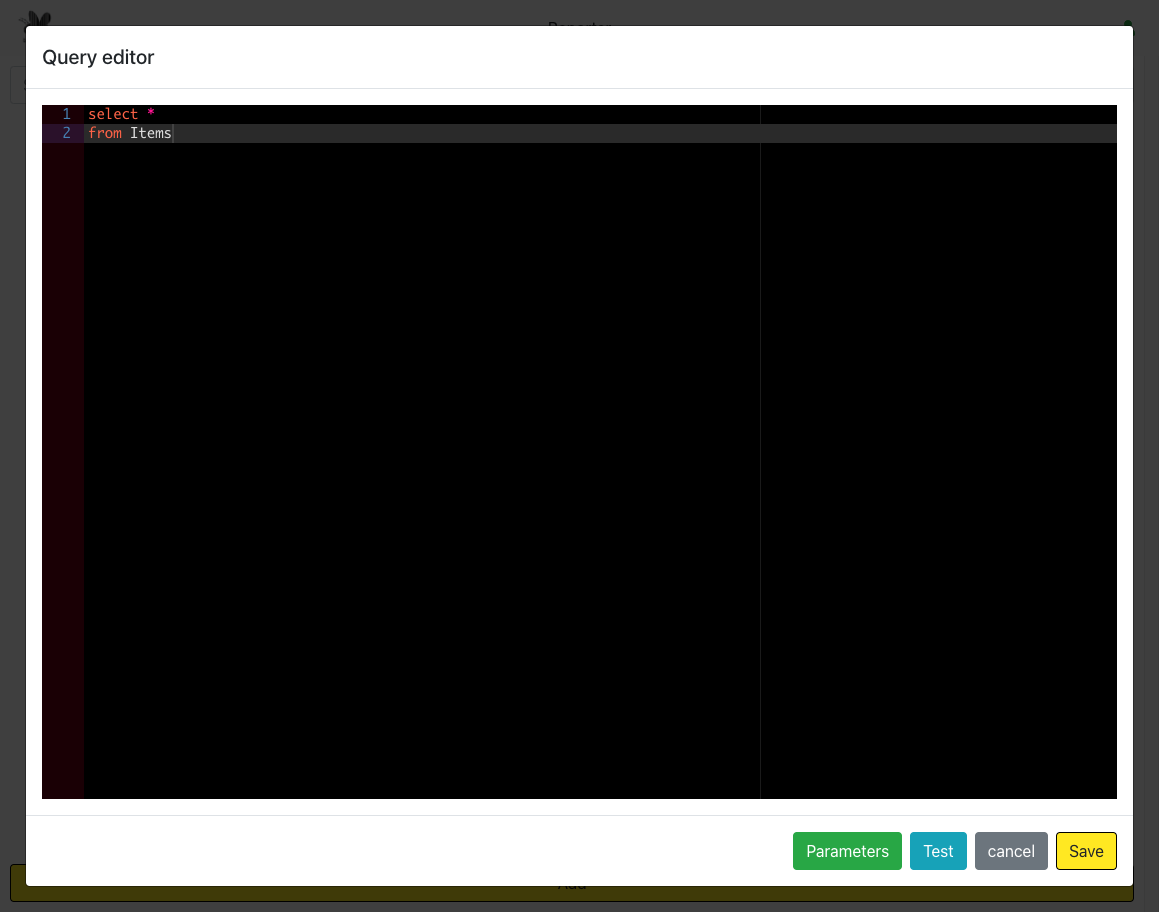Save the query with yellow Save button

coord(1086,851)
